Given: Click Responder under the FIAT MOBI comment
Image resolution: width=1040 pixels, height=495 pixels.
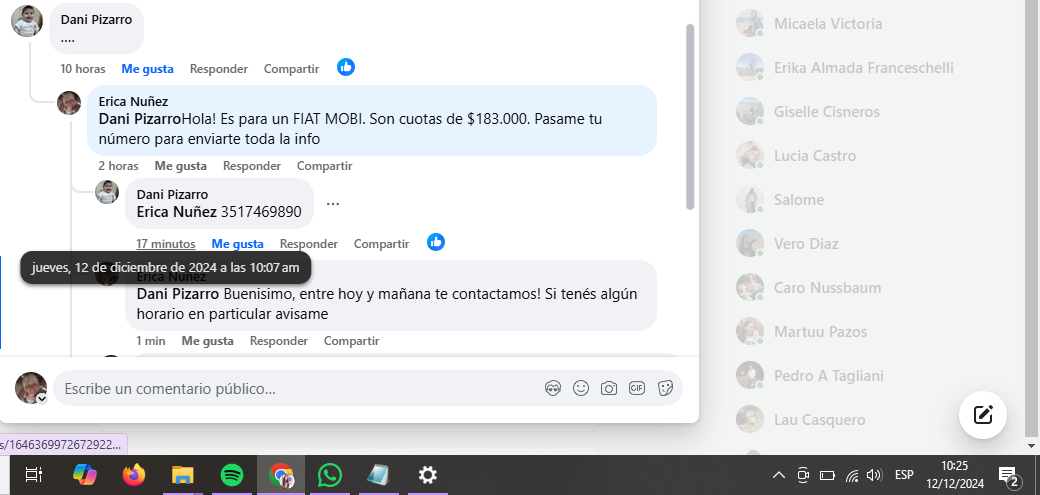Looking at the screenshot, I should point(251,166).
